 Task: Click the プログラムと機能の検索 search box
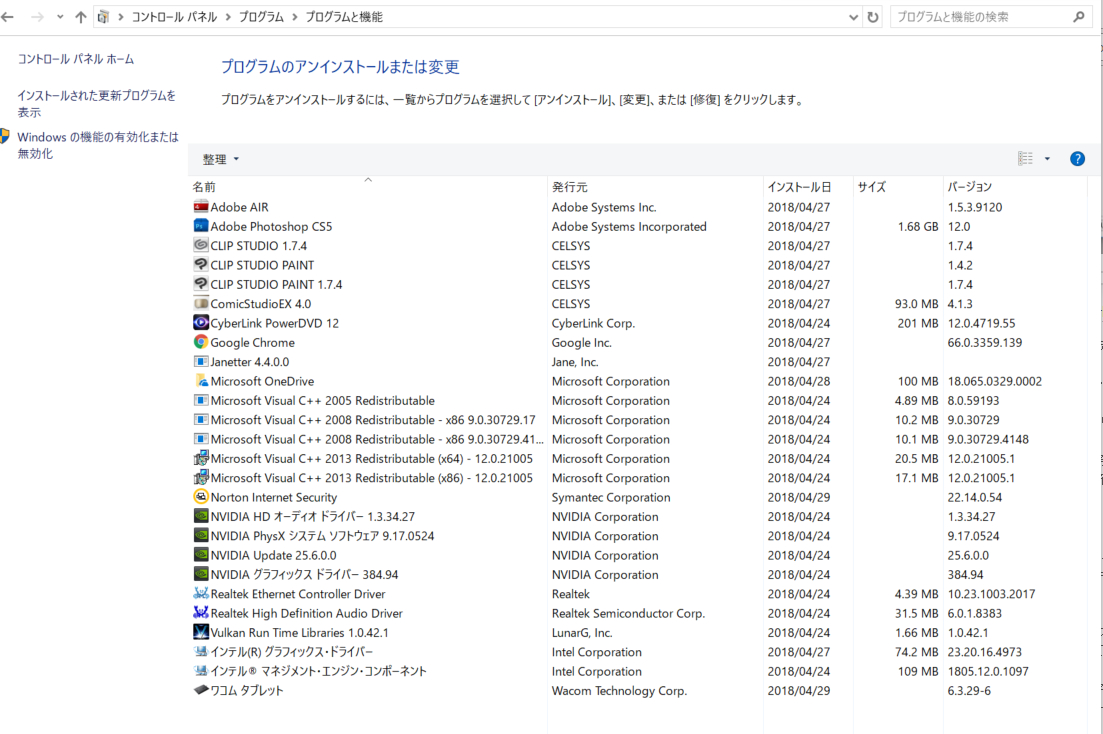pyautogui.click(x=980, y=17)
